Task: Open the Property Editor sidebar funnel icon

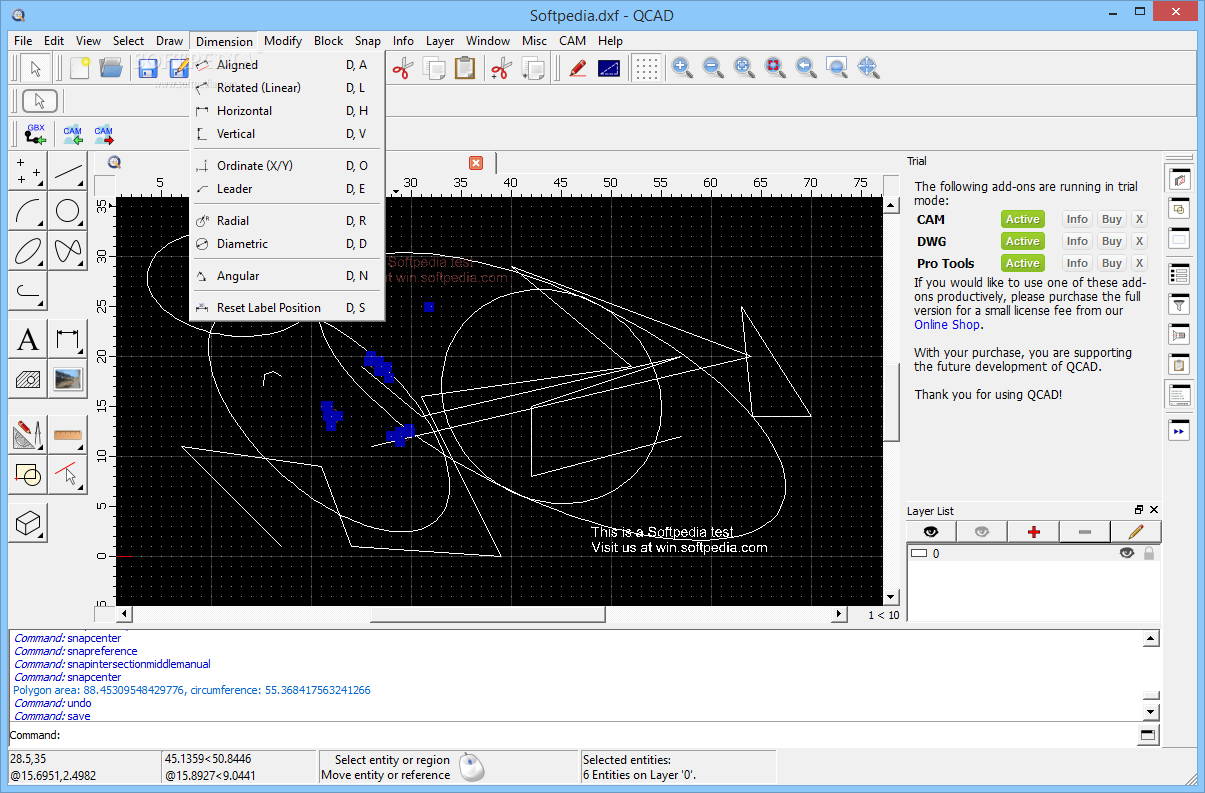Action: point(1179,304)
